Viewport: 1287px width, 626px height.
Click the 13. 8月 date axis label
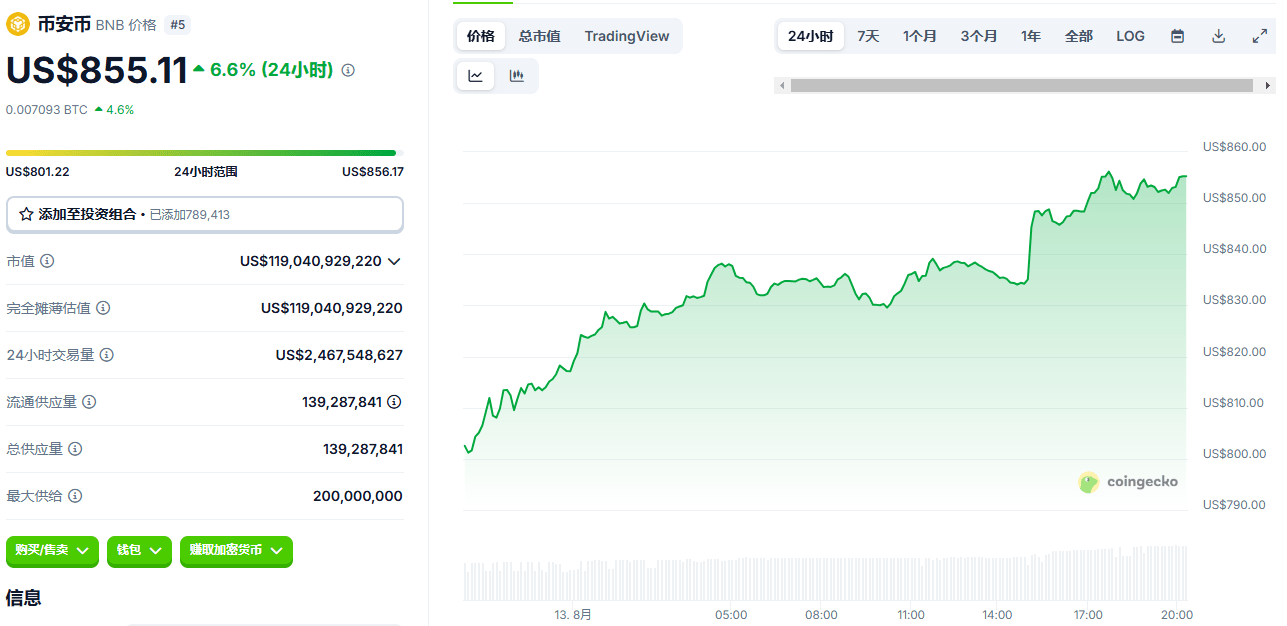574,615
